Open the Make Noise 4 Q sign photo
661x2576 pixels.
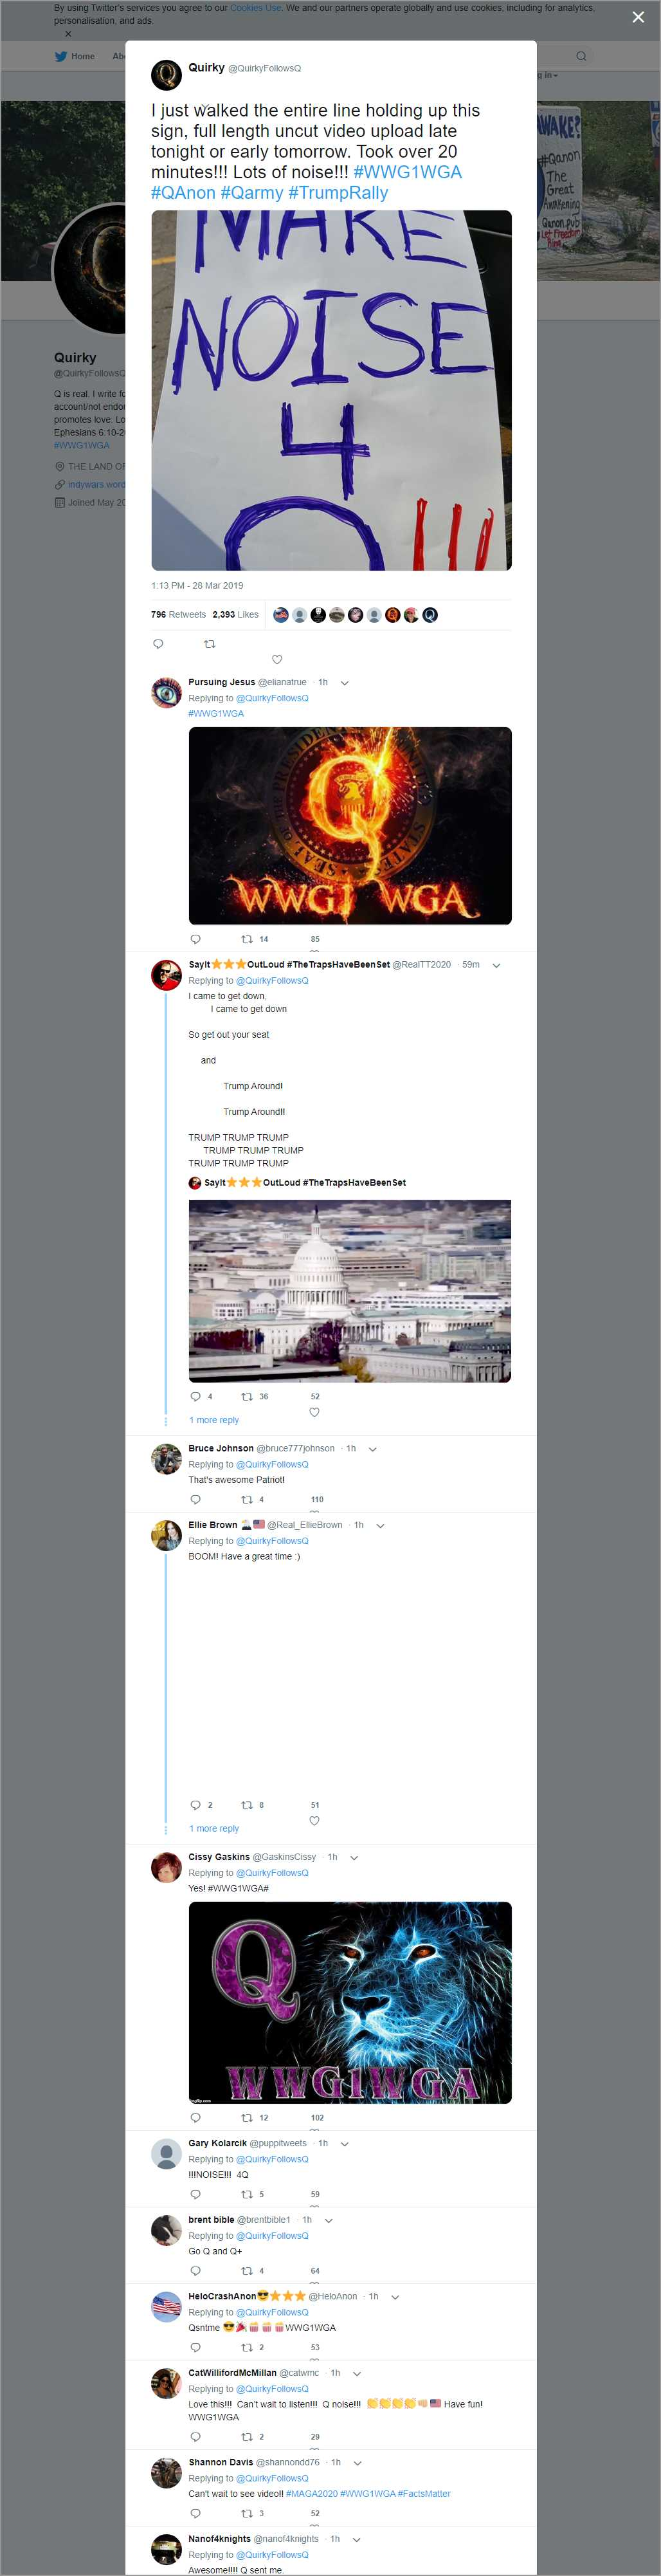tap(331, 390)
